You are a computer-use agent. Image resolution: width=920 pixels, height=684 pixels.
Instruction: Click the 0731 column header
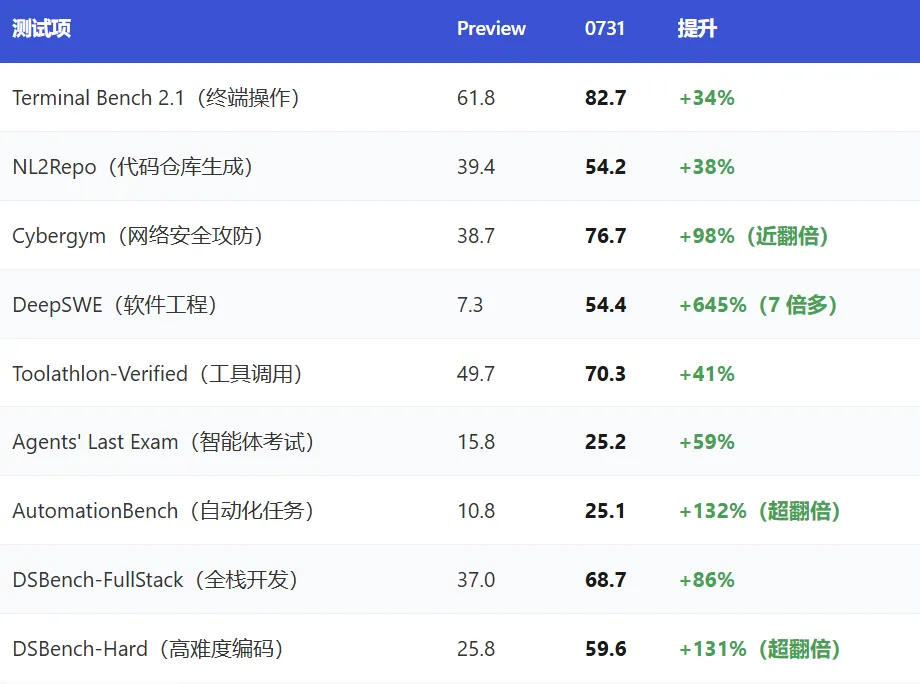[x=604, y=28]
